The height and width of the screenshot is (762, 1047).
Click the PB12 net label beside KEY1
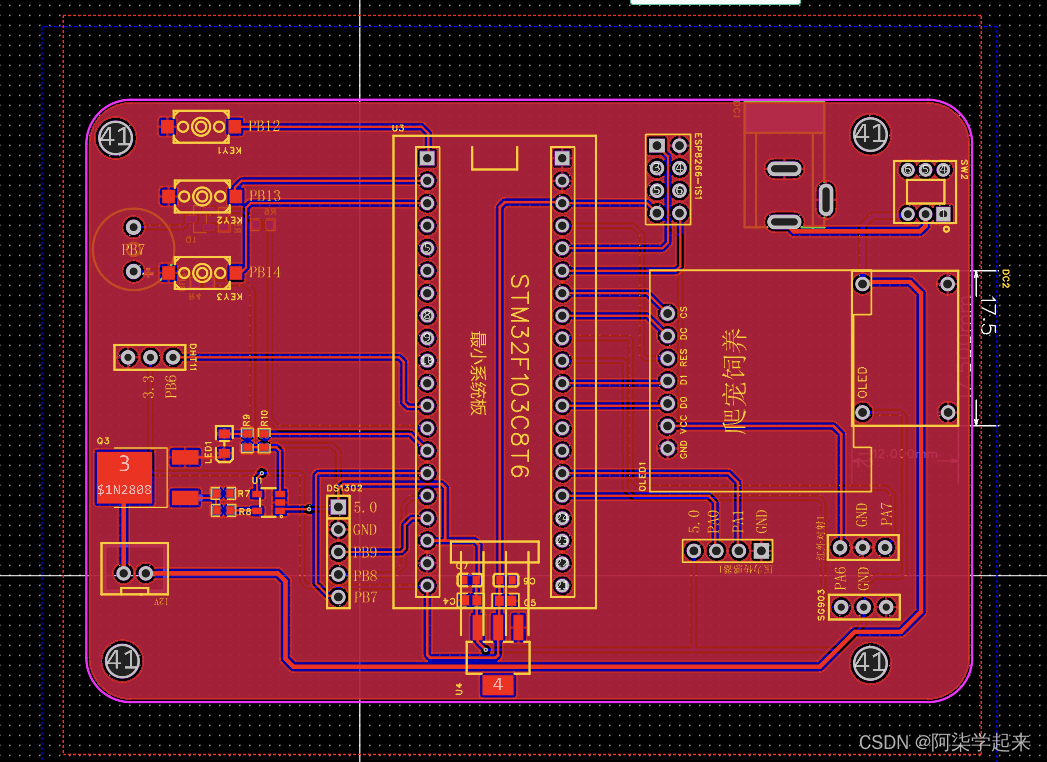point(264,126)
